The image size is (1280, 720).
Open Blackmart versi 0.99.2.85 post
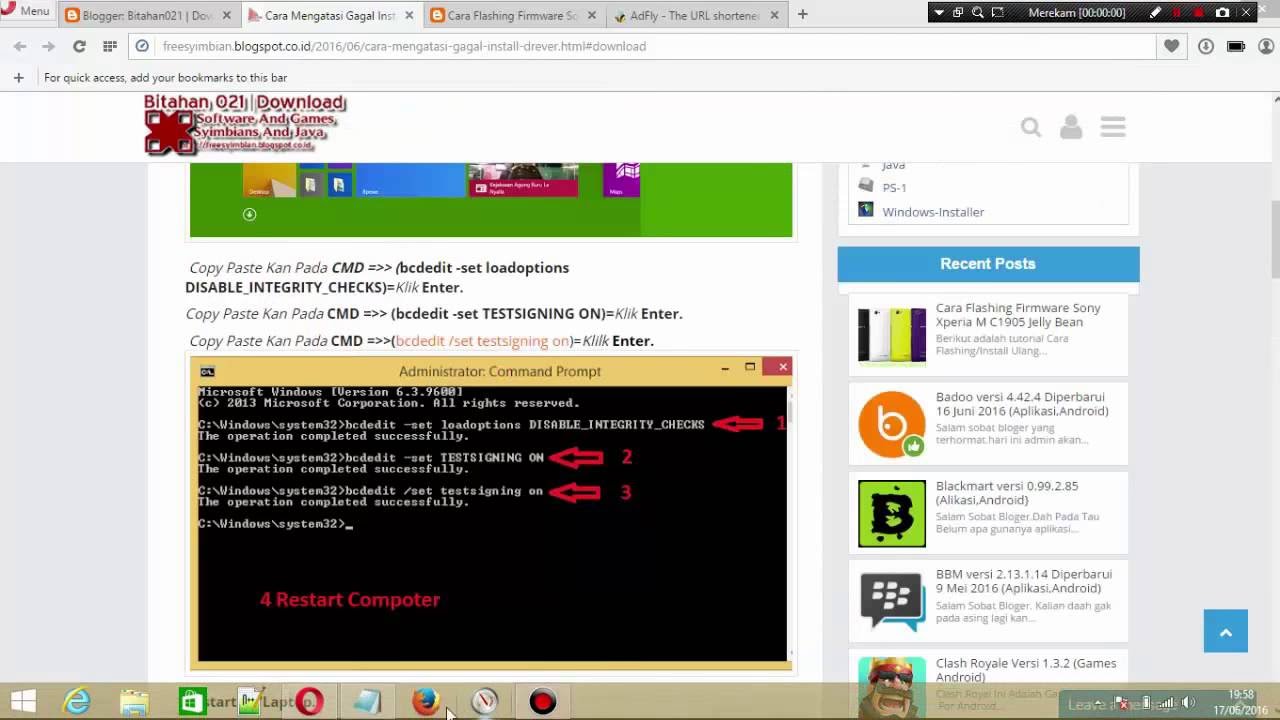pyautogui.click(x=1007, y=493)
